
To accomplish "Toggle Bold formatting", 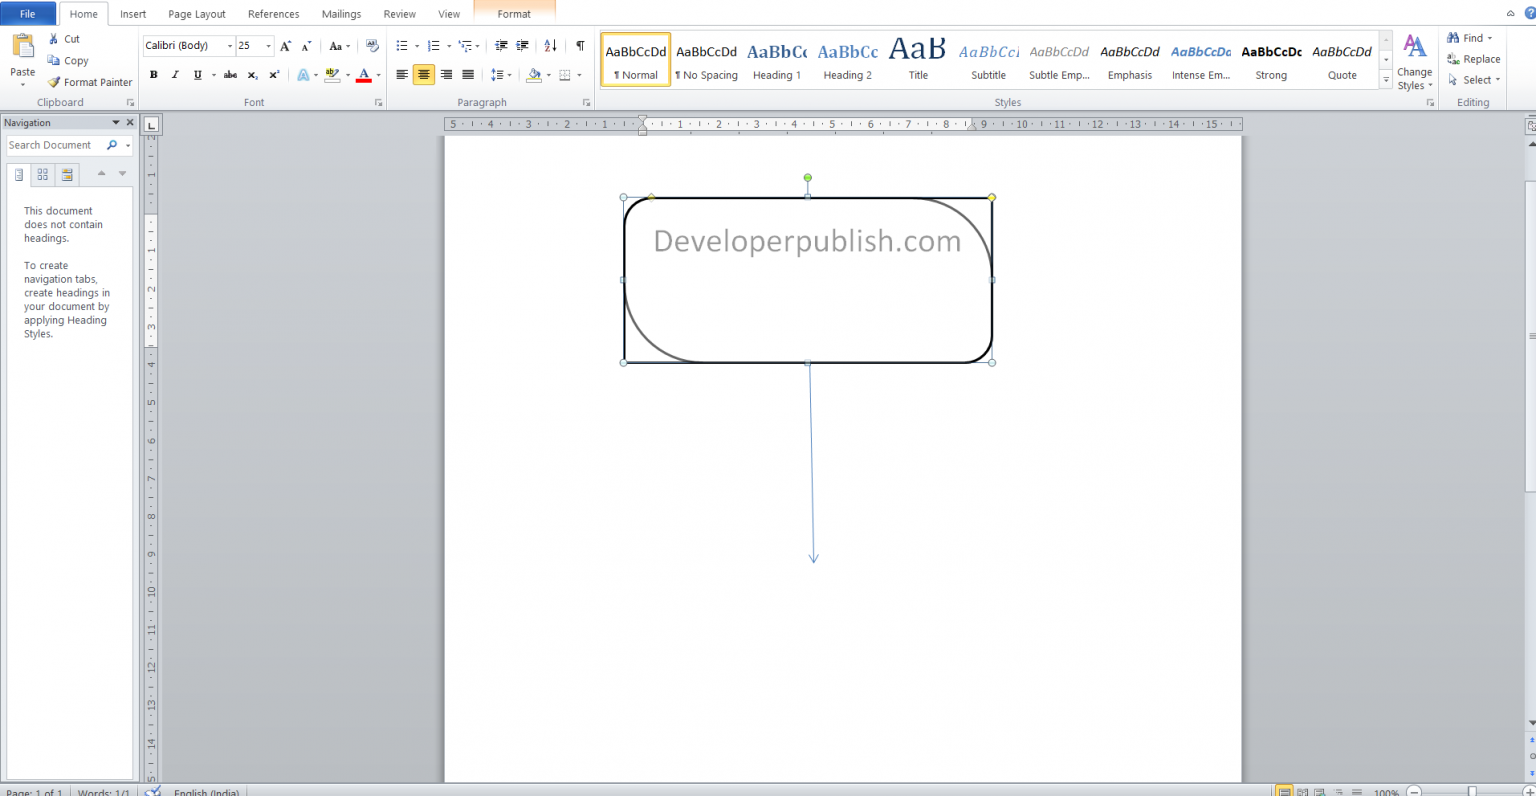I will (x=153, y=74).
